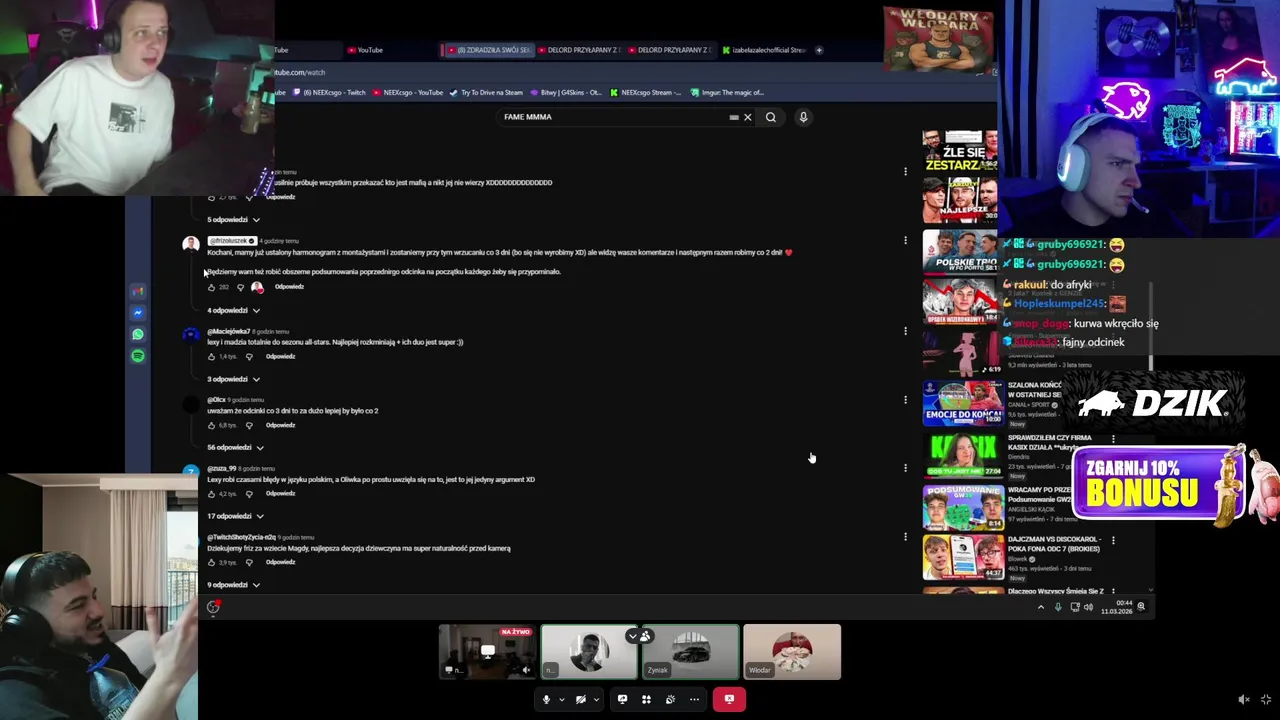Open three-dot menu on @TwitchShotyZycia-n2q comment
Viewport: 1280px width, 720px height.
(905, 537)
